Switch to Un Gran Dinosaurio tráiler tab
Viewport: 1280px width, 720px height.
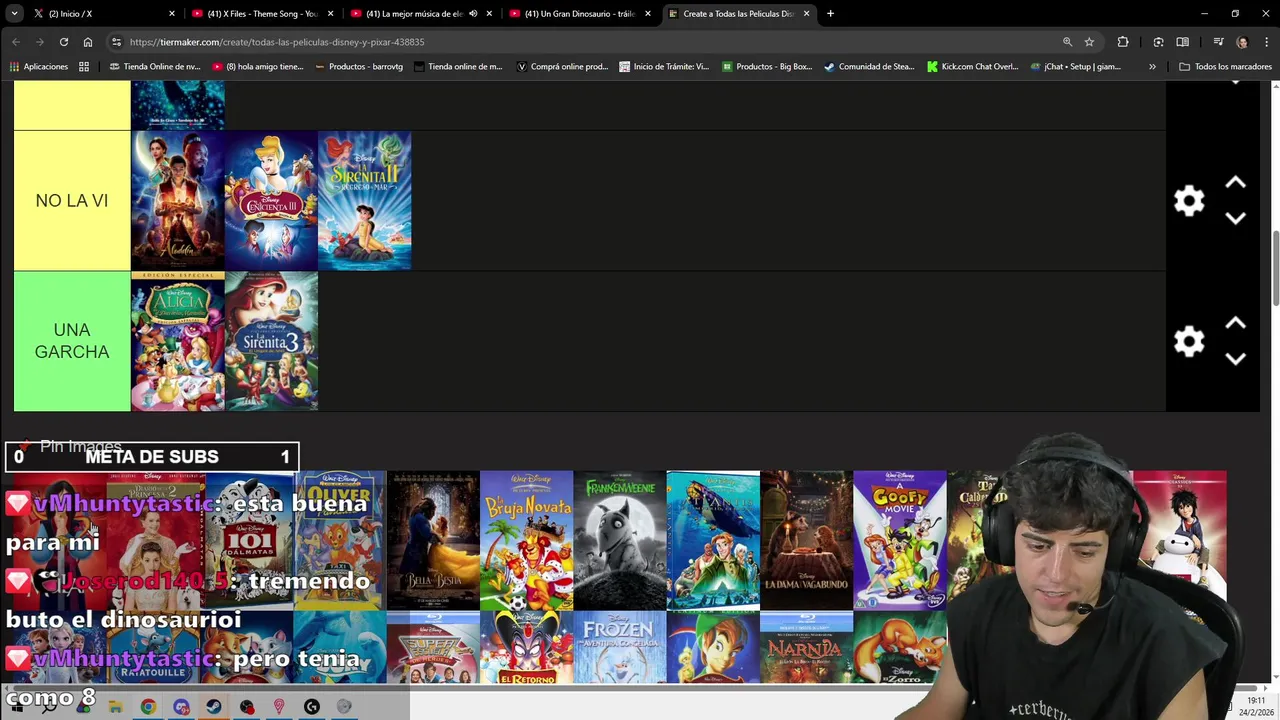pyautogui.click(x=580, y=14)
